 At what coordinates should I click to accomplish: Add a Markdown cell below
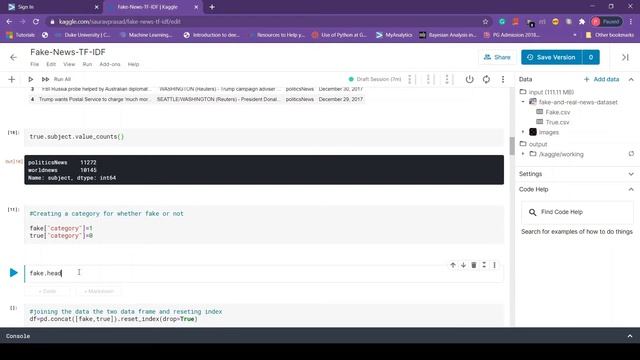pyautogui.click(x=99, y=291)
